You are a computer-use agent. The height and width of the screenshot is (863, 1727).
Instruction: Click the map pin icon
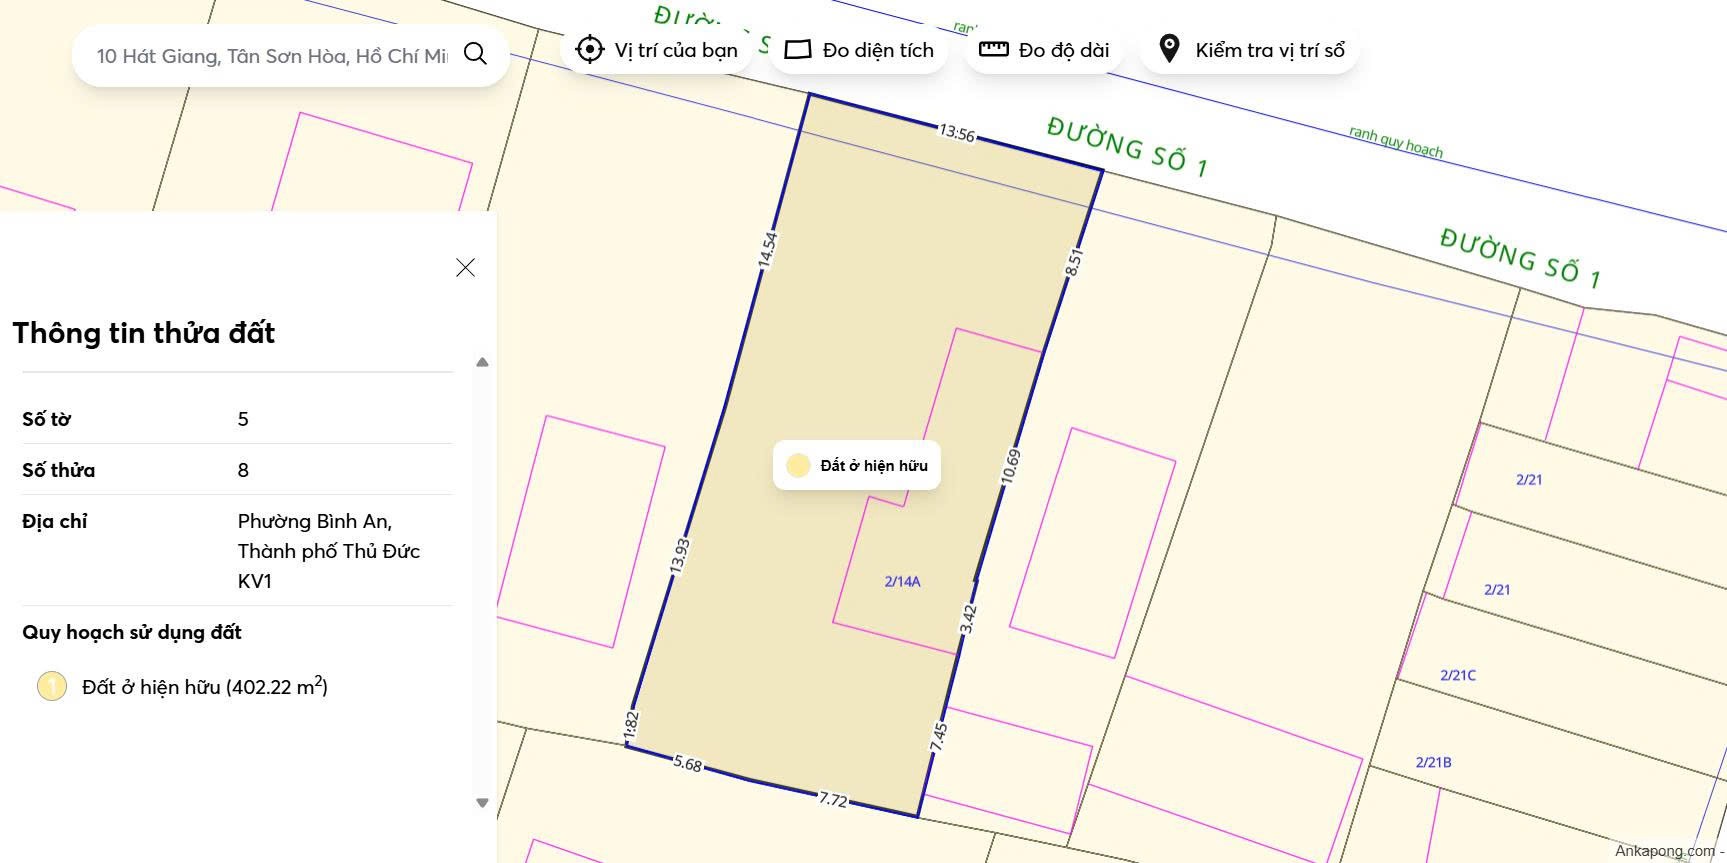[1169, 48]
